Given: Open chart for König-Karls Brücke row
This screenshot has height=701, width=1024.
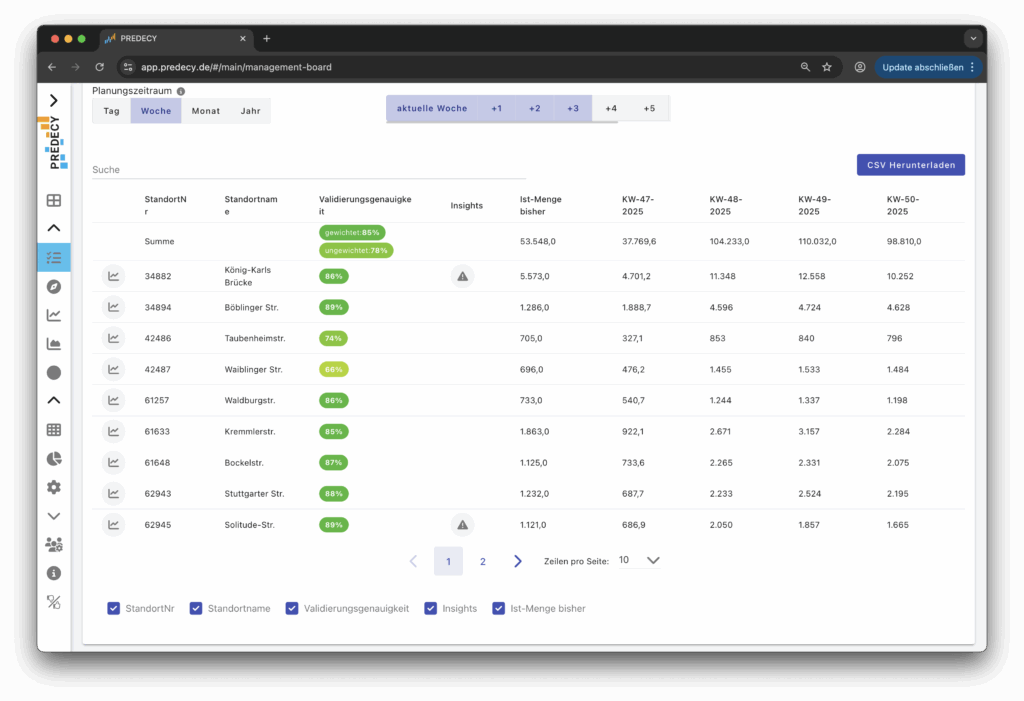Looking at the screenshot, I should 114,276.
